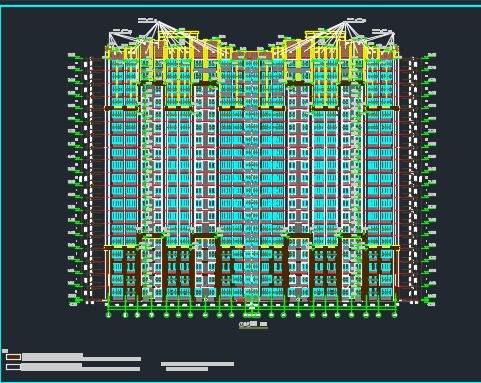Select the drawing title under the elevation
The width and height of the screenshot is (481, 383).
click(248, 324)
